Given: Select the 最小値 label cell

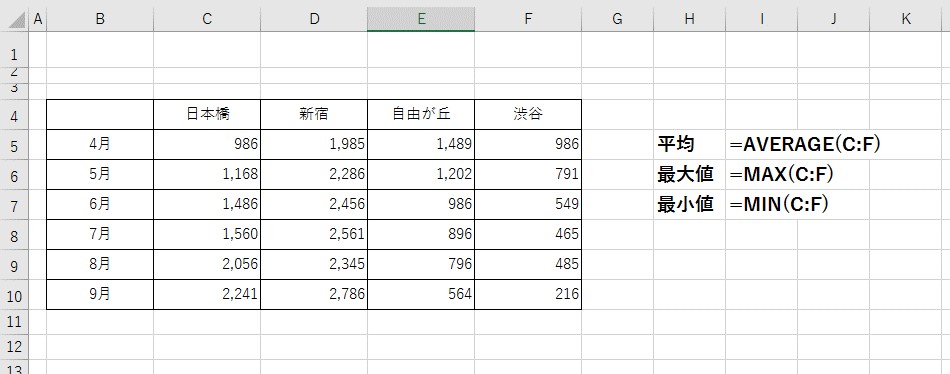Looking at the screenshot, I should 689,205.
